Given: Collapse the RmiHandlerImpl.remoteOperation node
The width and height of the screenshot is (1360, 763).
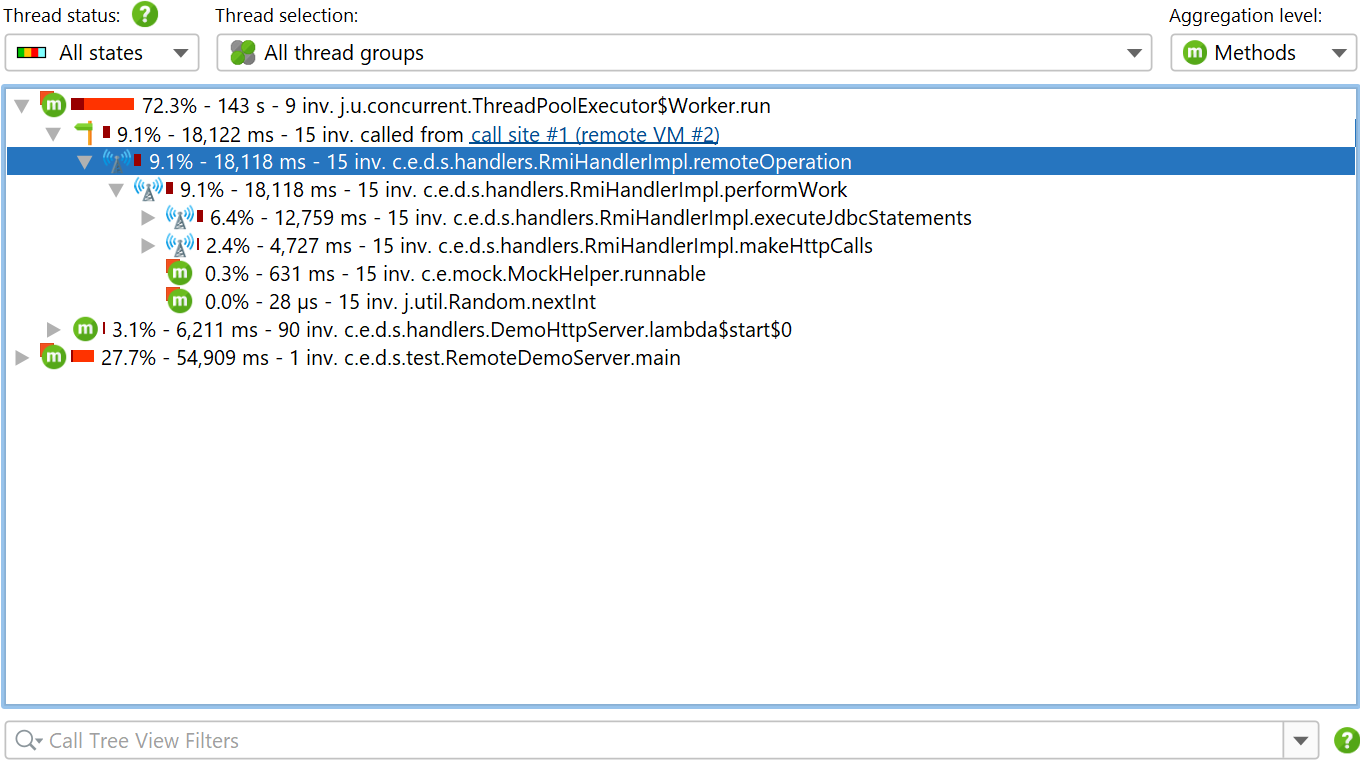Looking at the screenshot, I should (x=85, y=162).
